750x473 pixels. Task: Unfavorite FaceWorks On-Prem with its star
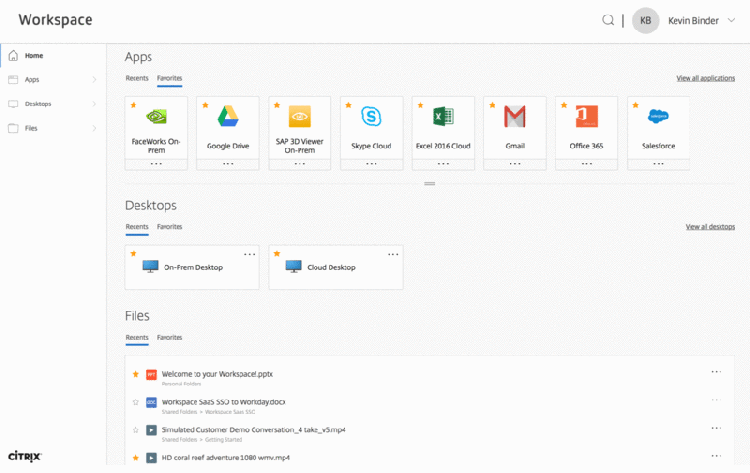coord(133,105)
